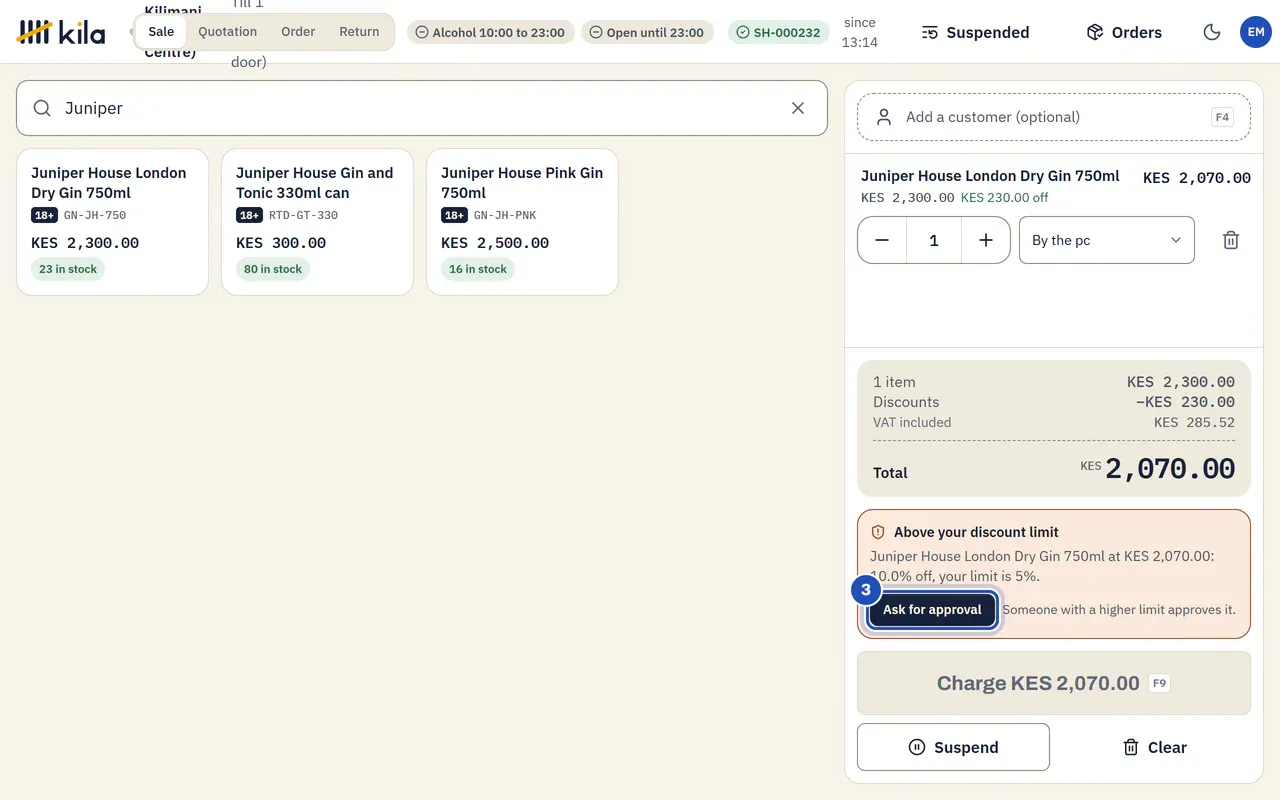Click the SKU RTD-GT-330 text
1280x800 pixels.
(304, 215)
